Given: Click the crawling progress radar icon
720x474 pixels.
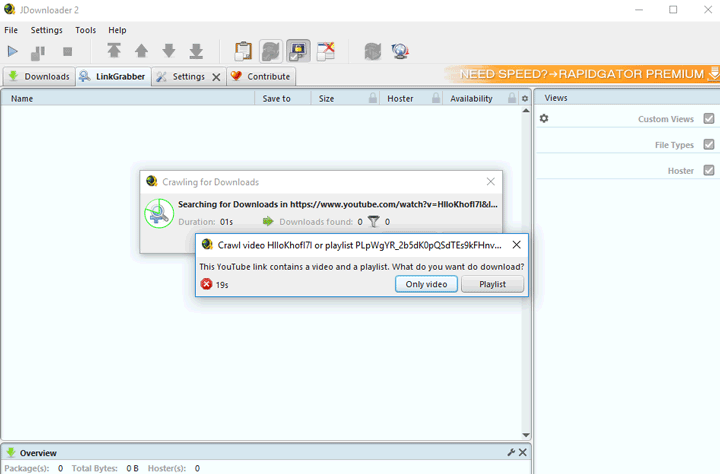Looking at the screenshot, I should (x=159, y=214).
